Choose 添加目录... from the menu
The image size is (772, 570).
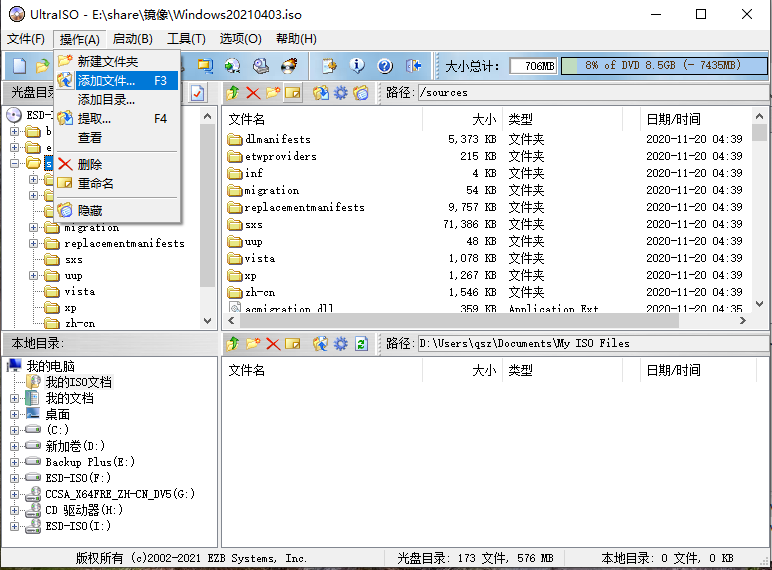click(x=117, y=99)
